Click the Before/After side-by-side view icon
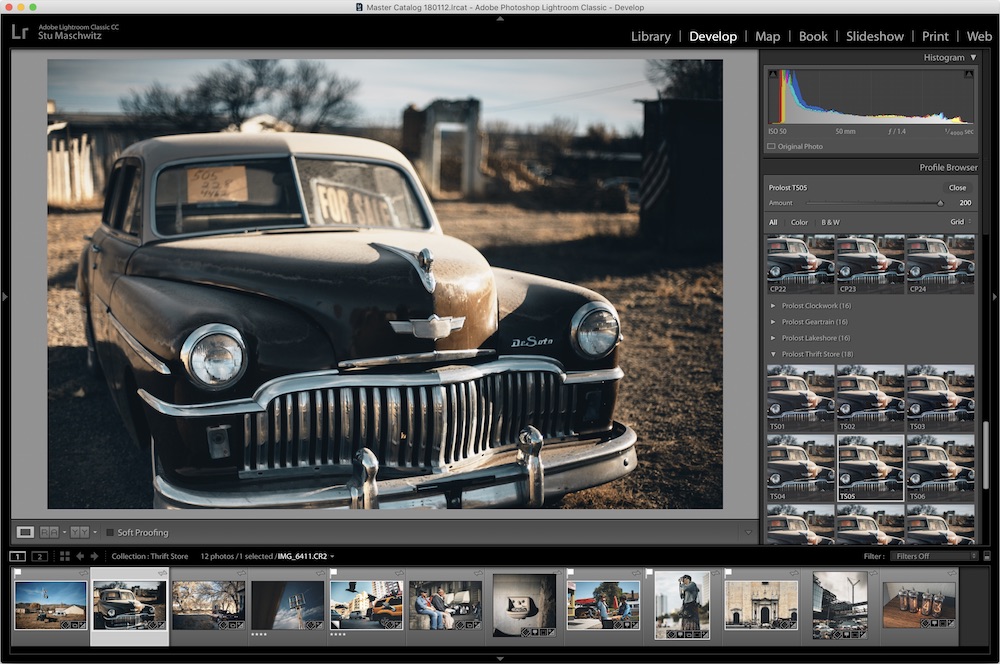This screenshot has height=664, width=1000. pos(49,532)
